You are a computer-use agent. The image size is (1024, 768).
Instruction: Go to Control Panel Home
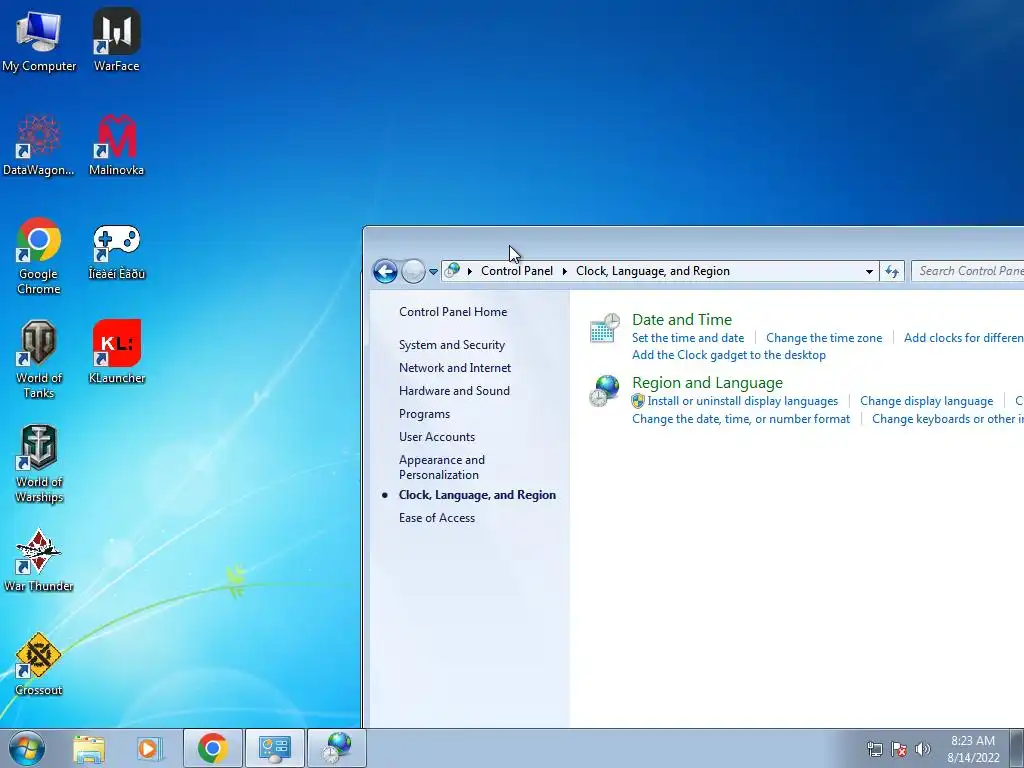(x=453, y=312)
